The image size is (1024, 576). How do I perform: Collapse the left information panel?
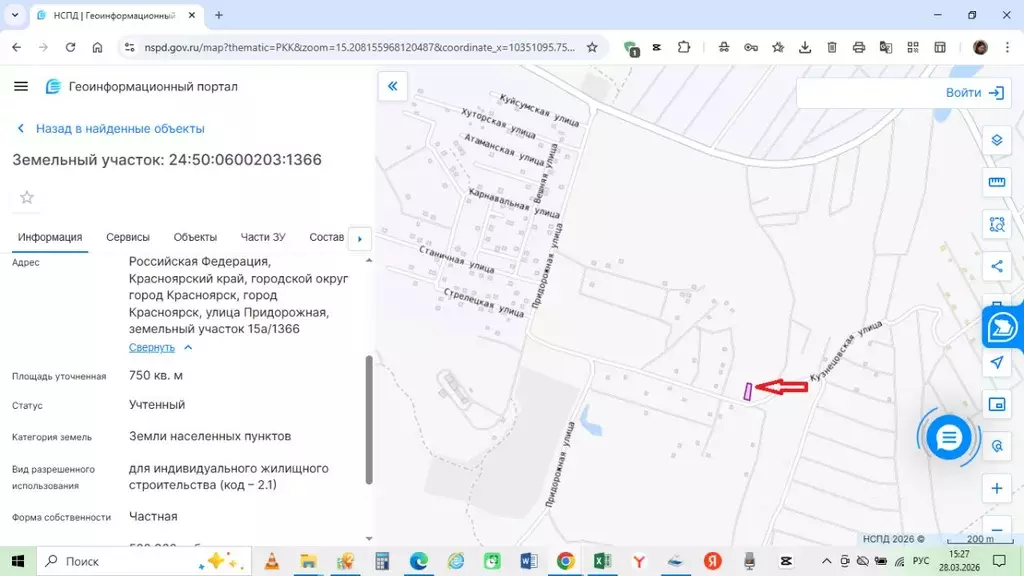click(392, 87)
